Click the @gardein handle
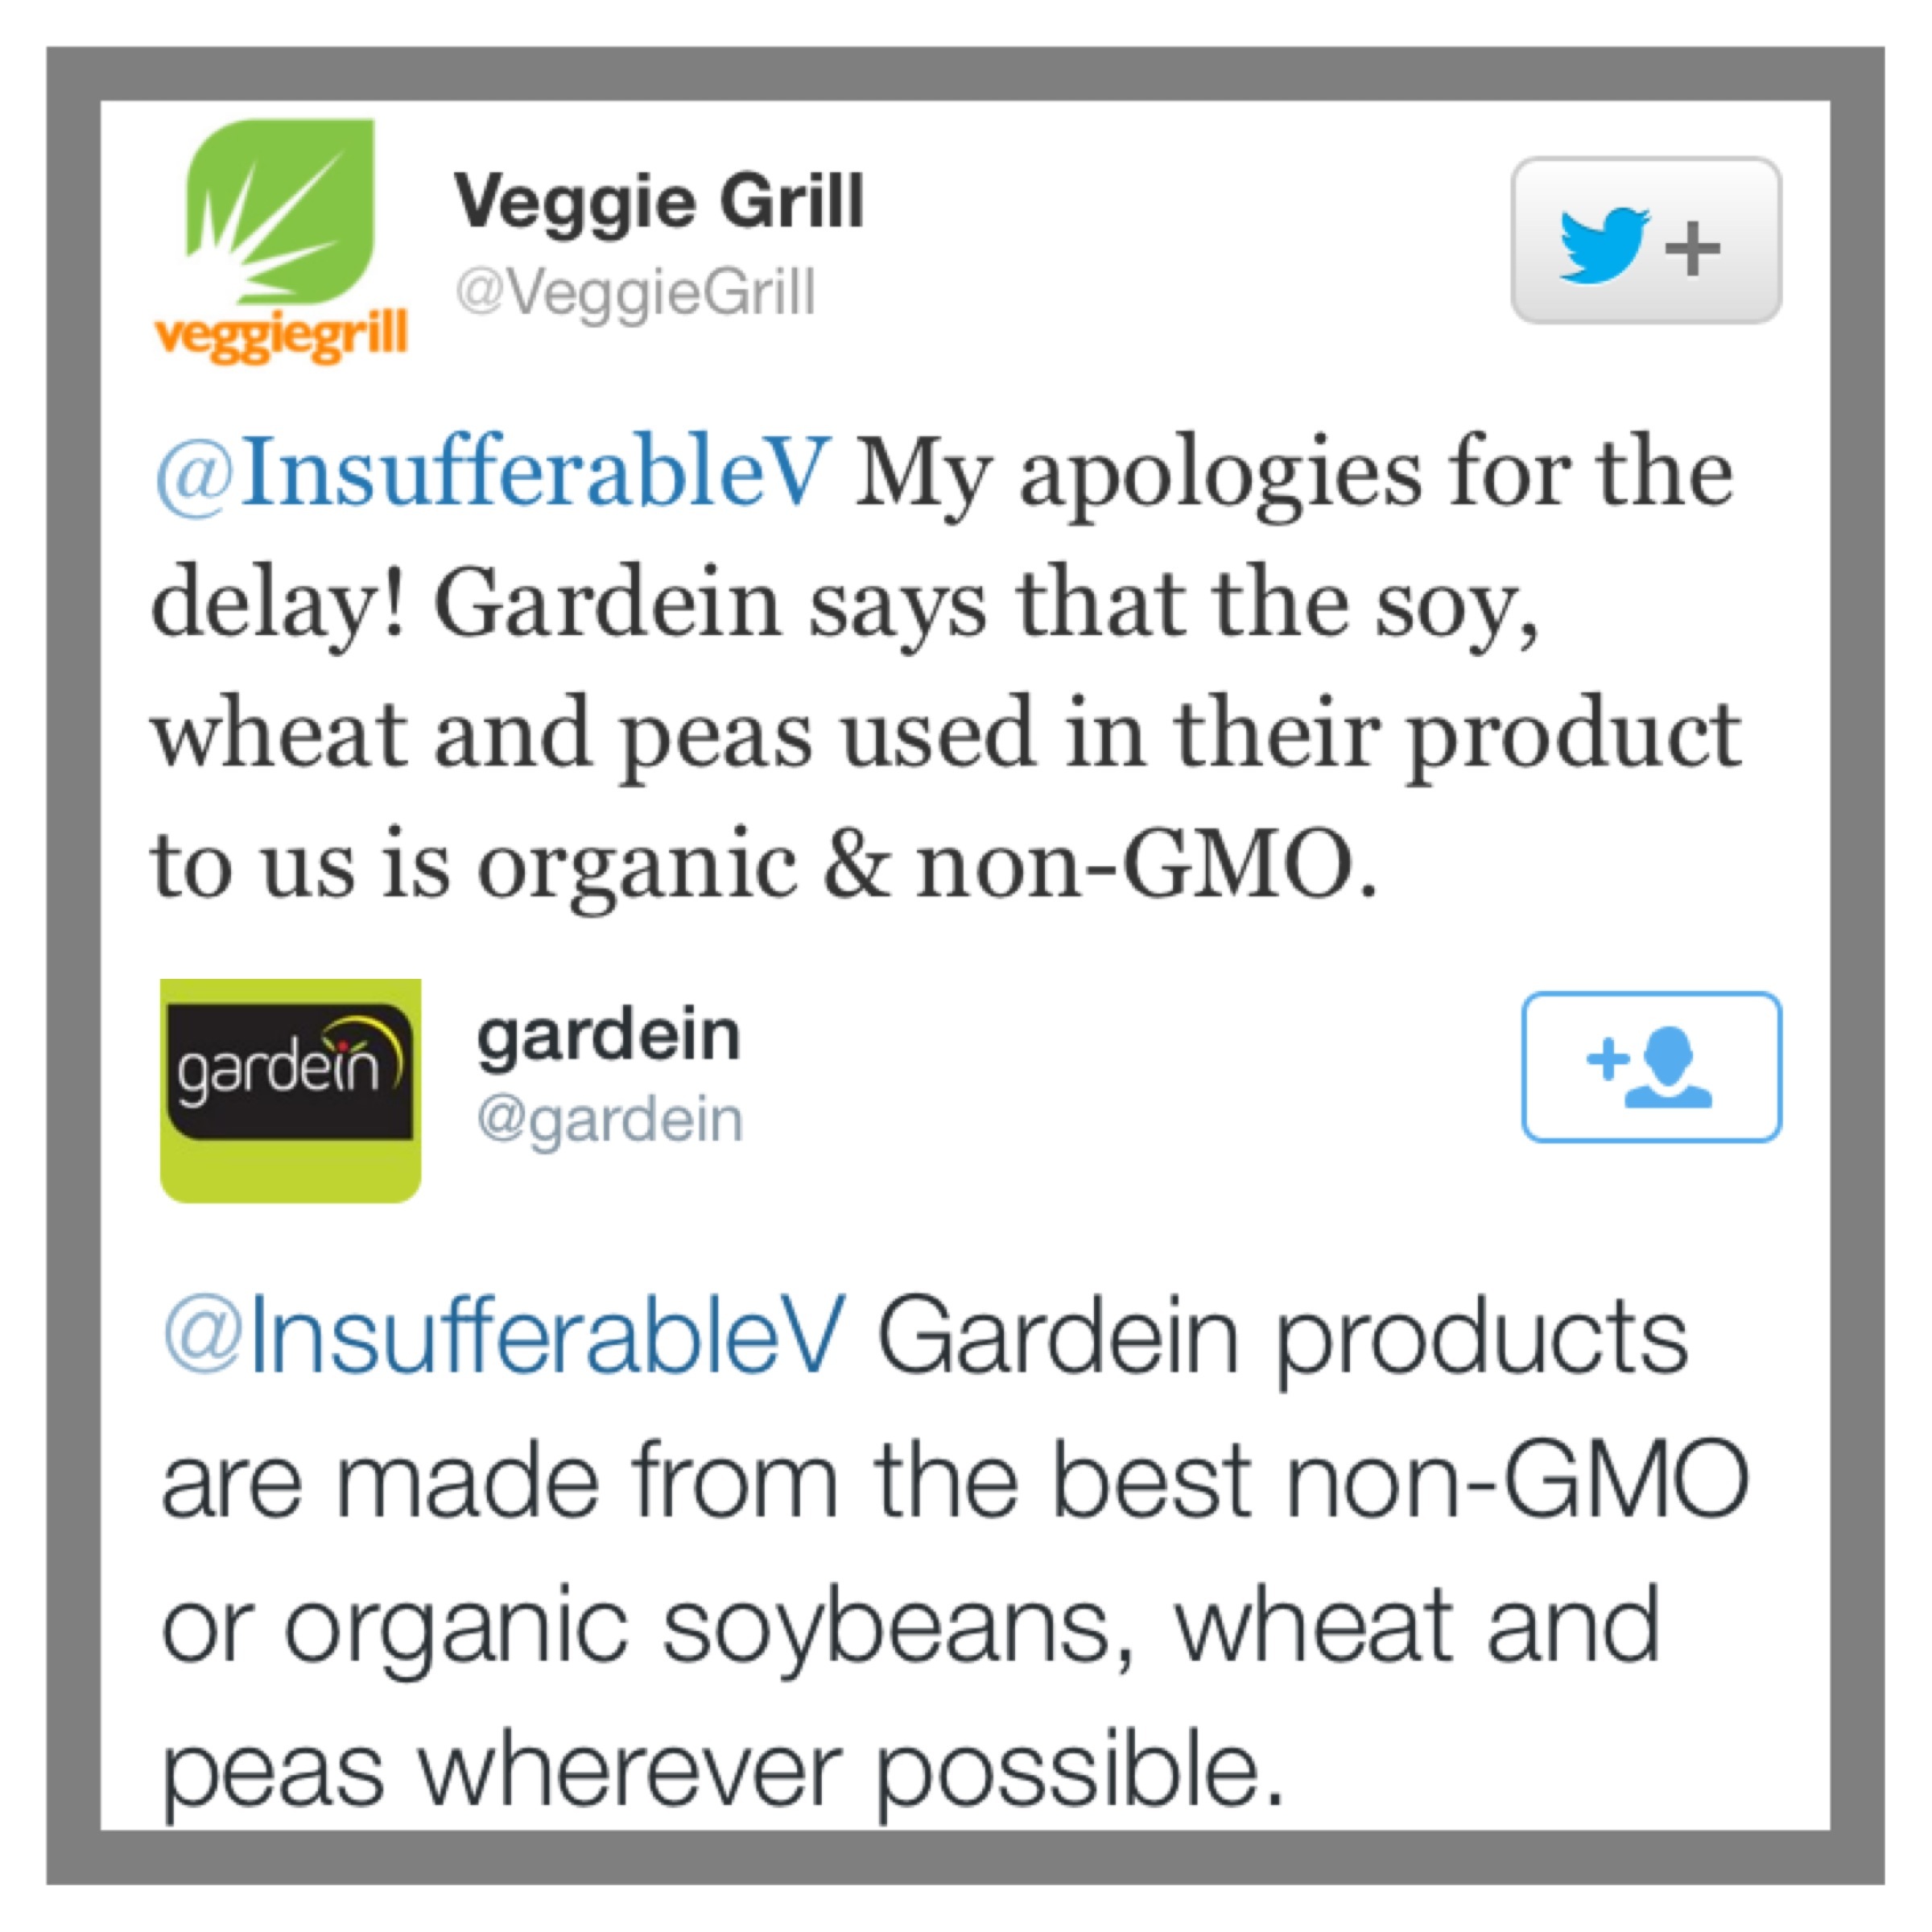 [x=610, y=1120]
